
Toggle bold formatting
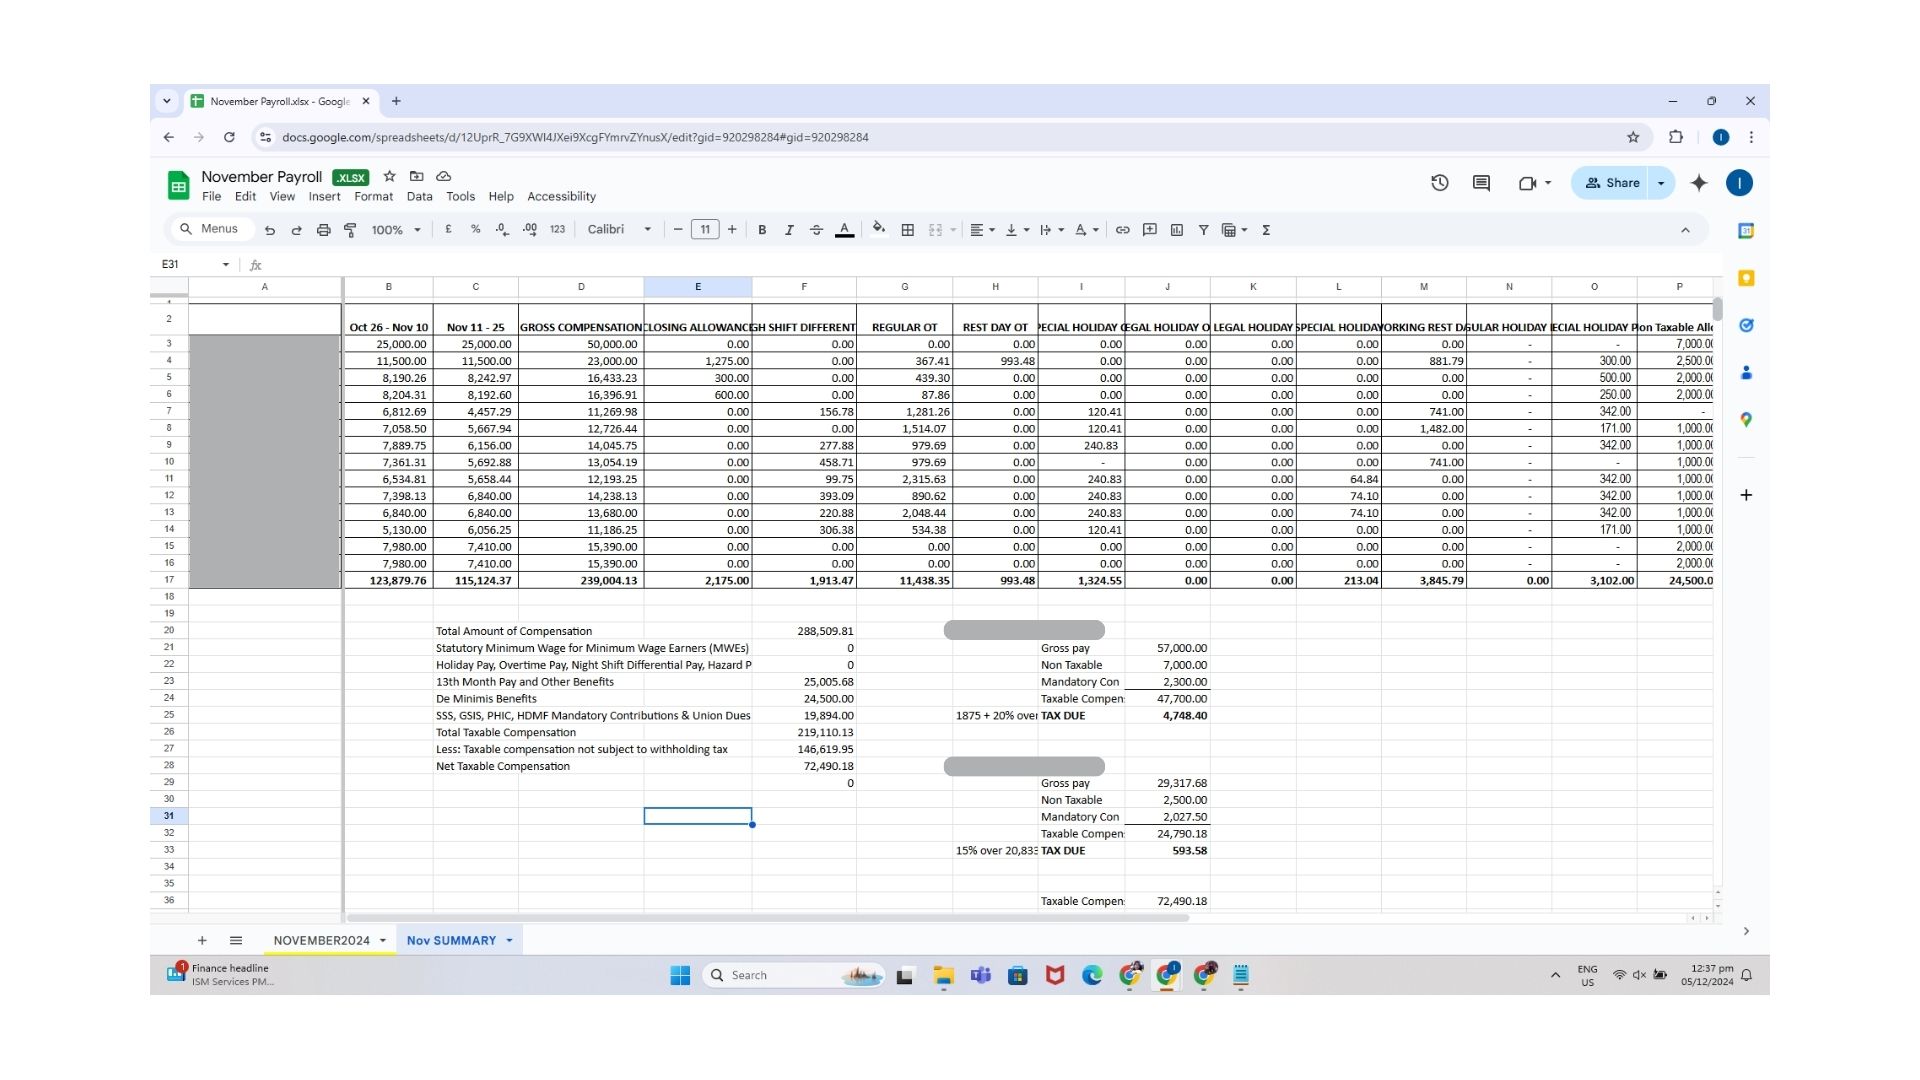tap(762, 230)
